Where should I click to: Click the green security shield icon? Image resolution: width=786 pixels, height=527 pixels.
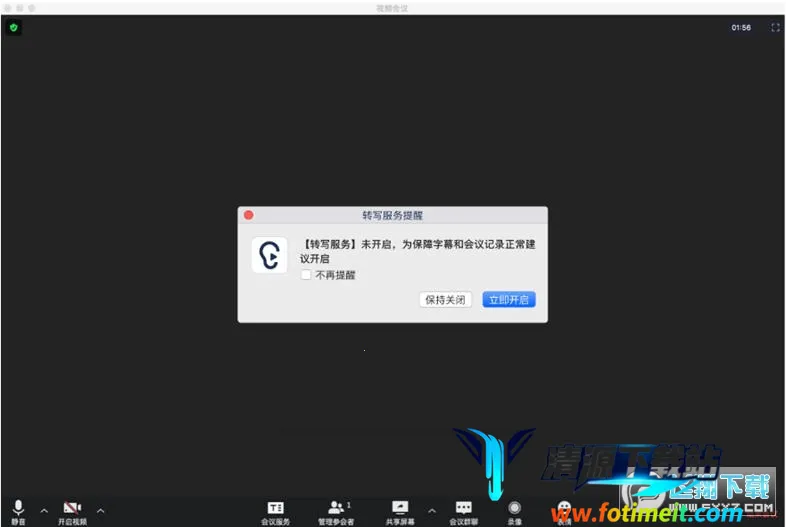[x=14, y=27]
